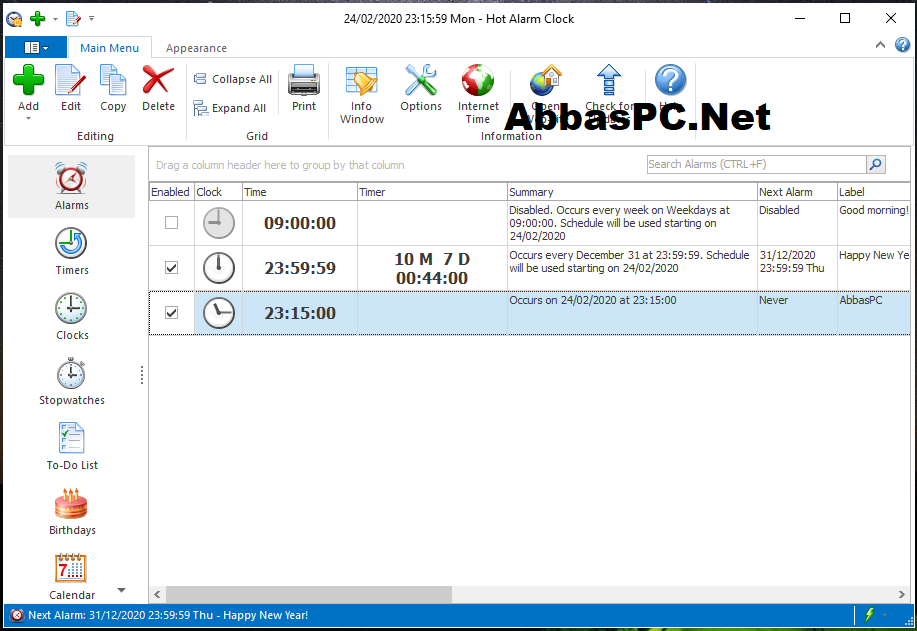The image size is (917, 631).
Task: Click the Internet Time globe icon
Action: pyautogui.click(x=478, y=81)
